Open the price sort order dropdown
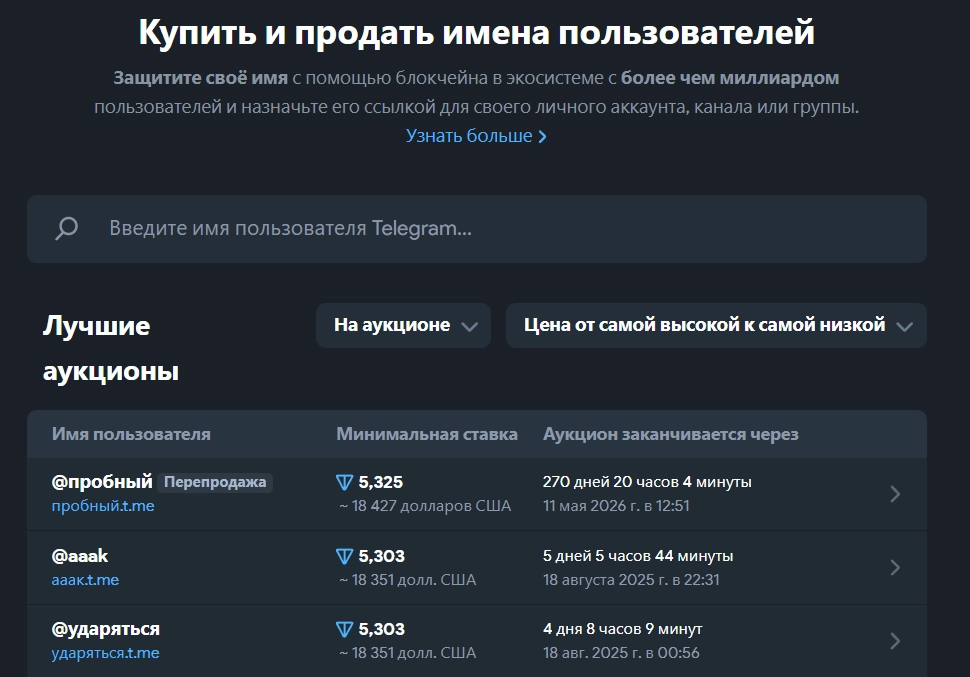This screenshot has width=970, height=677. (716, 325)
